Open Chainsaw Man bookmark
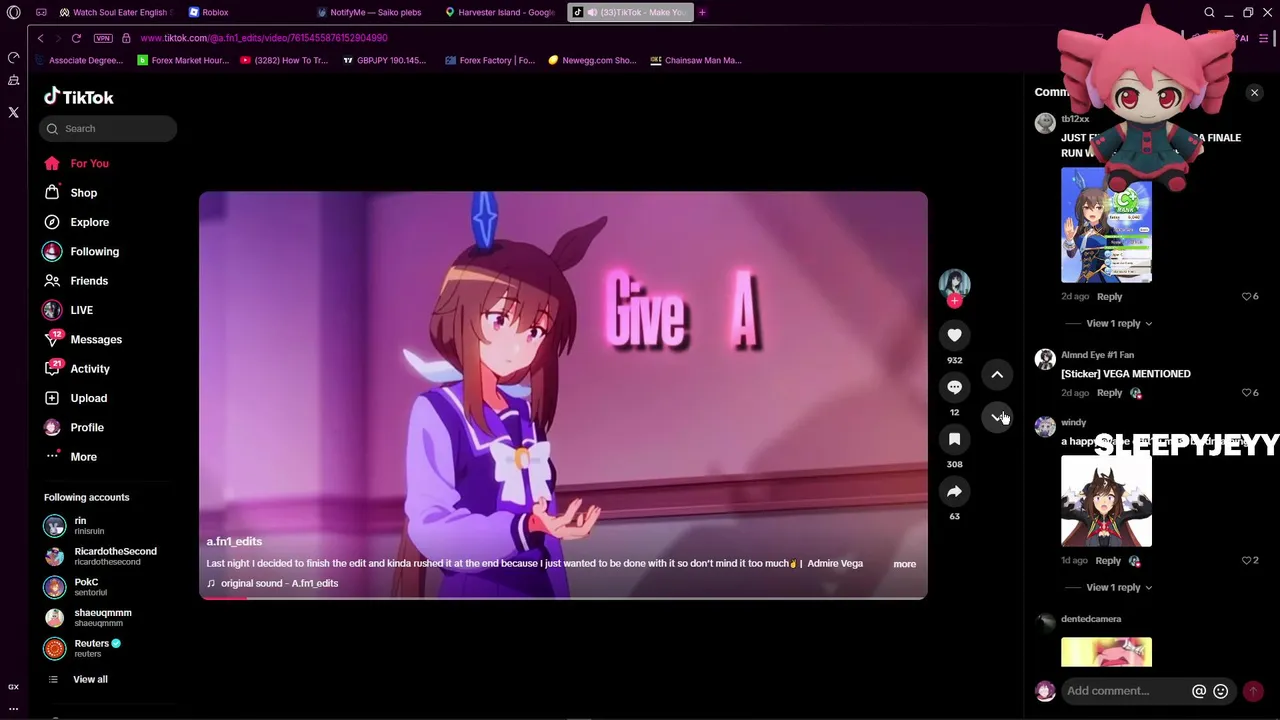Screen dimensions: 1280x720 click(x=696, y=60)
